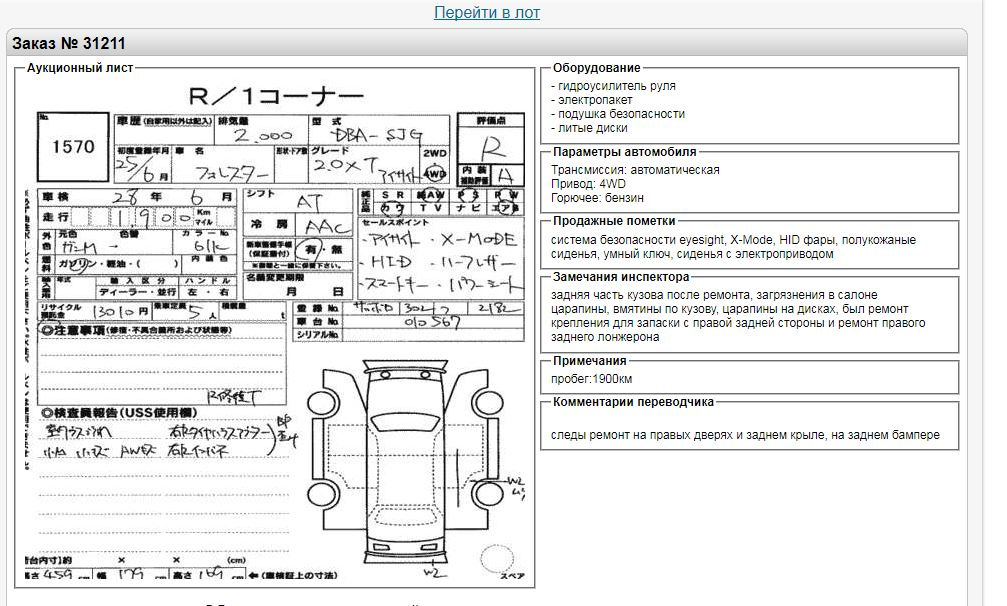1007x606 pixels.
Task: Select 'Параметры автомобиля' section title
Action: point(624,152)
